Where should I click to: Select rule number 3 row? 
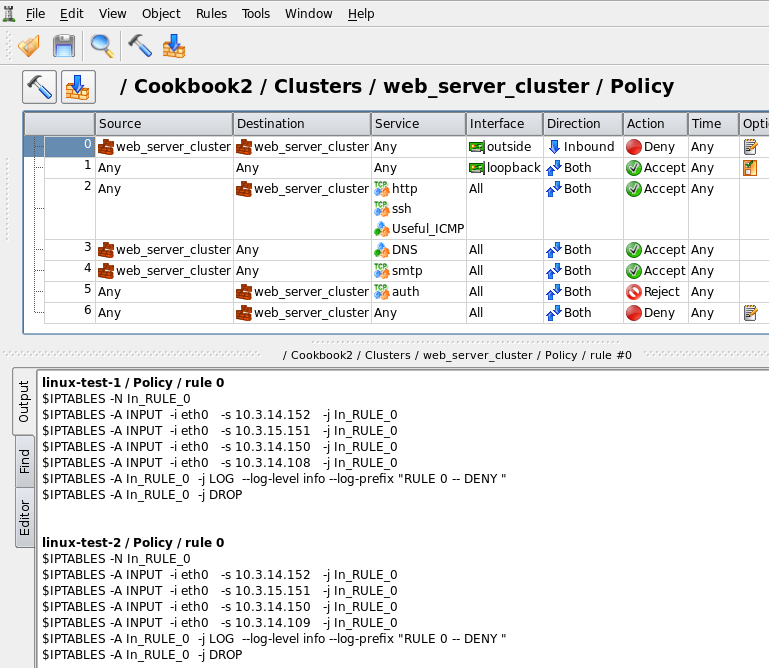point(69,250)
